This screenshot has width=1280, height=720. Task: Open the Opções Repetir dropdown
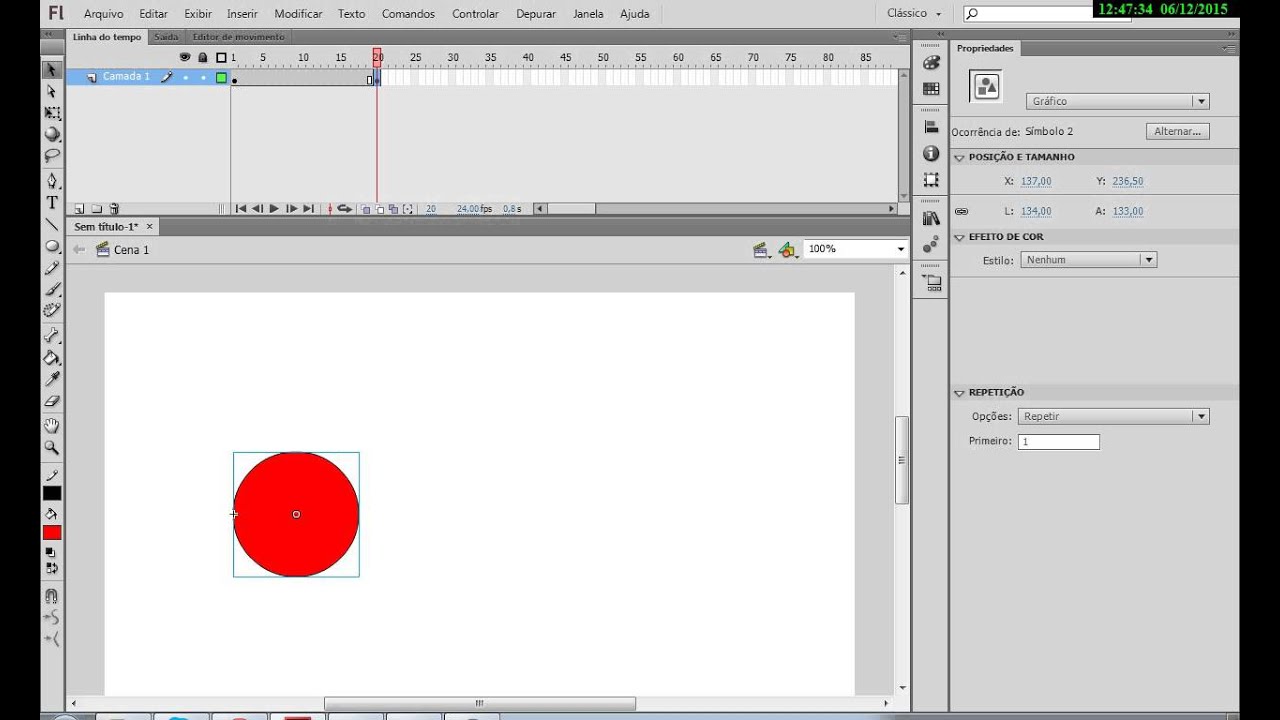click(1114, 416)
